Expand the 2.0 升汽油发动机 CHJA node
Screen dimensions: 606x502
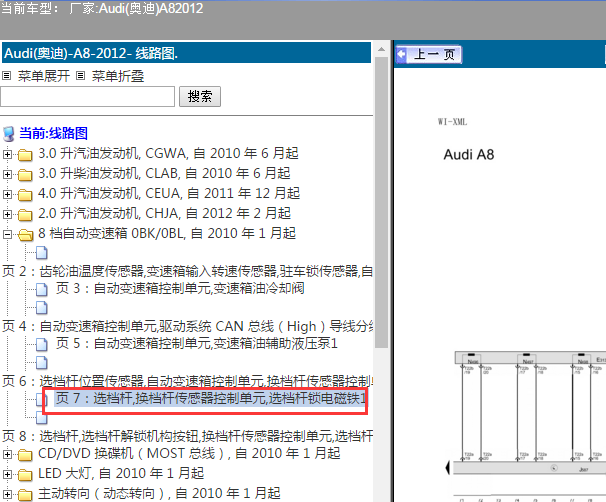tap(7, 214)
